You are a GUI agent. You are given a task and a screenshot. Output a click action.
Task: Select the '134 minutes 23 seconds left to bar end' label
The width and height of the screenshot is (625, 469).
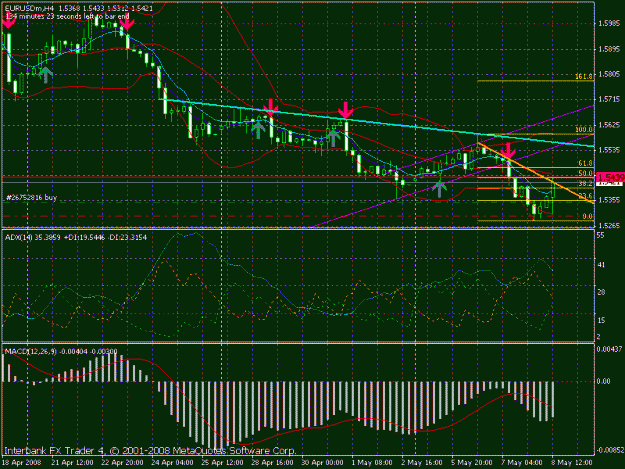(x=67, y=16)
